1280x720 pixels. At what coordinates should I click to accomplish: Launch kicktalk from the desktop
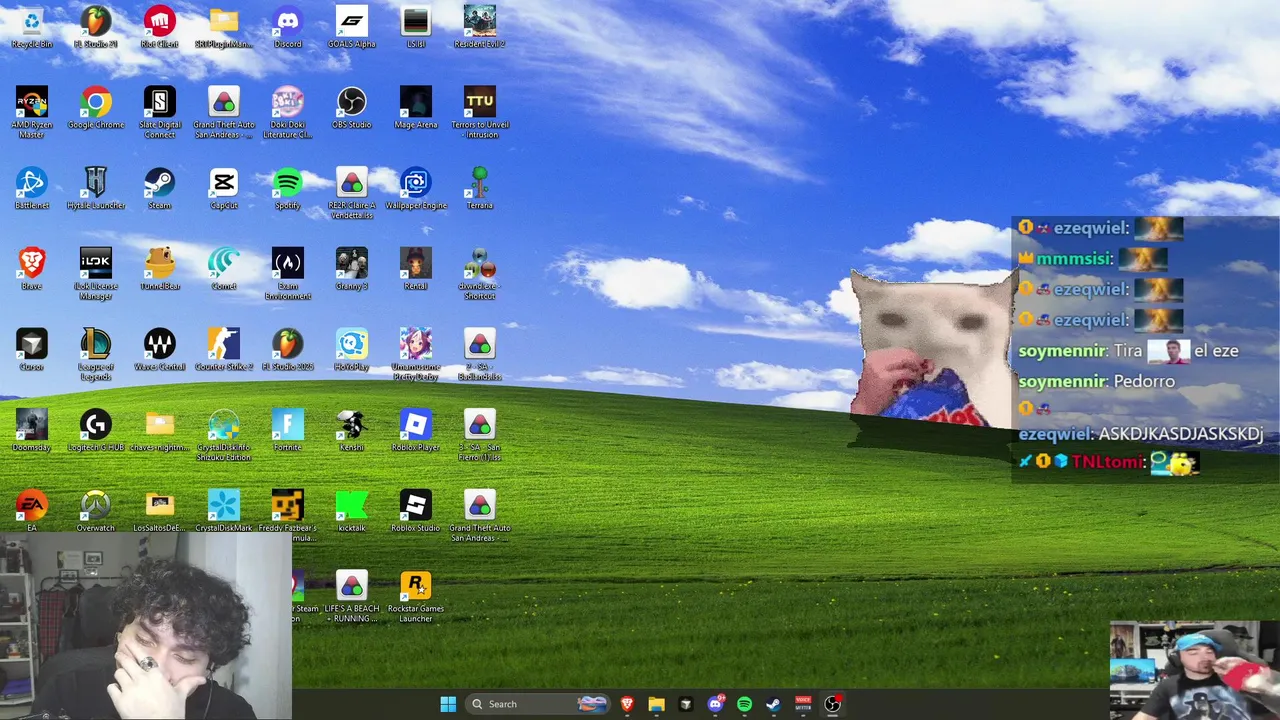351,512
